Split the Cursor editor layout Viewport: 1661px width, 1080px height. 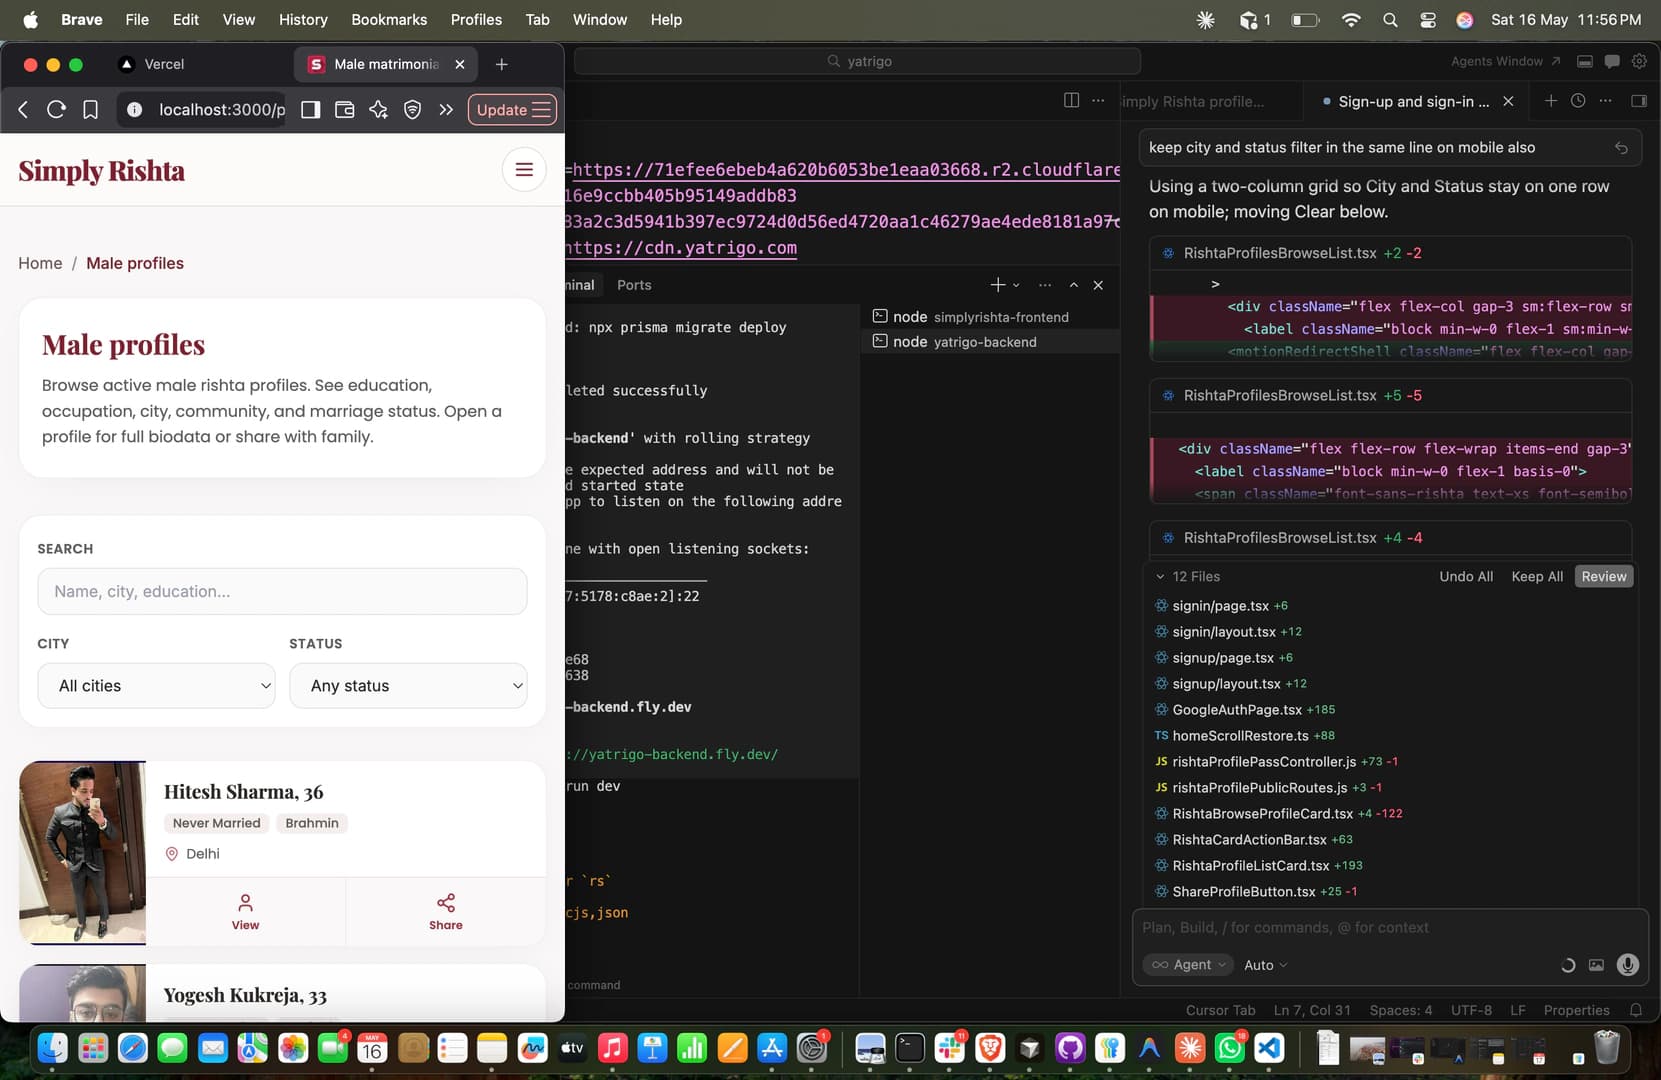pos(1072,100)
